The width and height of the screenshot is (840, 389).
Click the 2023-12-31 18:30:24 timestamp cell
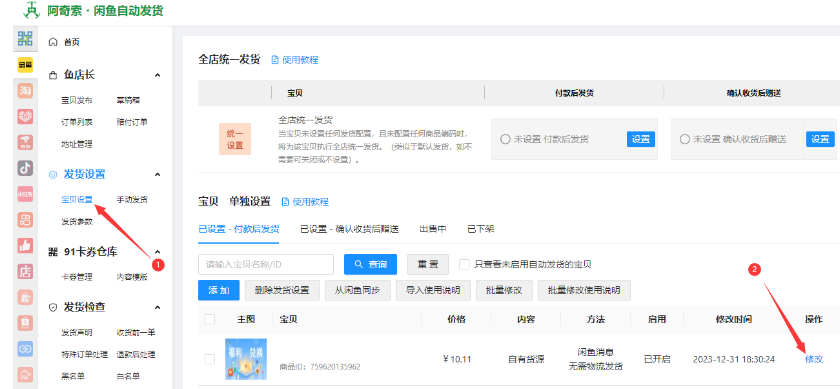coord(733,359)
